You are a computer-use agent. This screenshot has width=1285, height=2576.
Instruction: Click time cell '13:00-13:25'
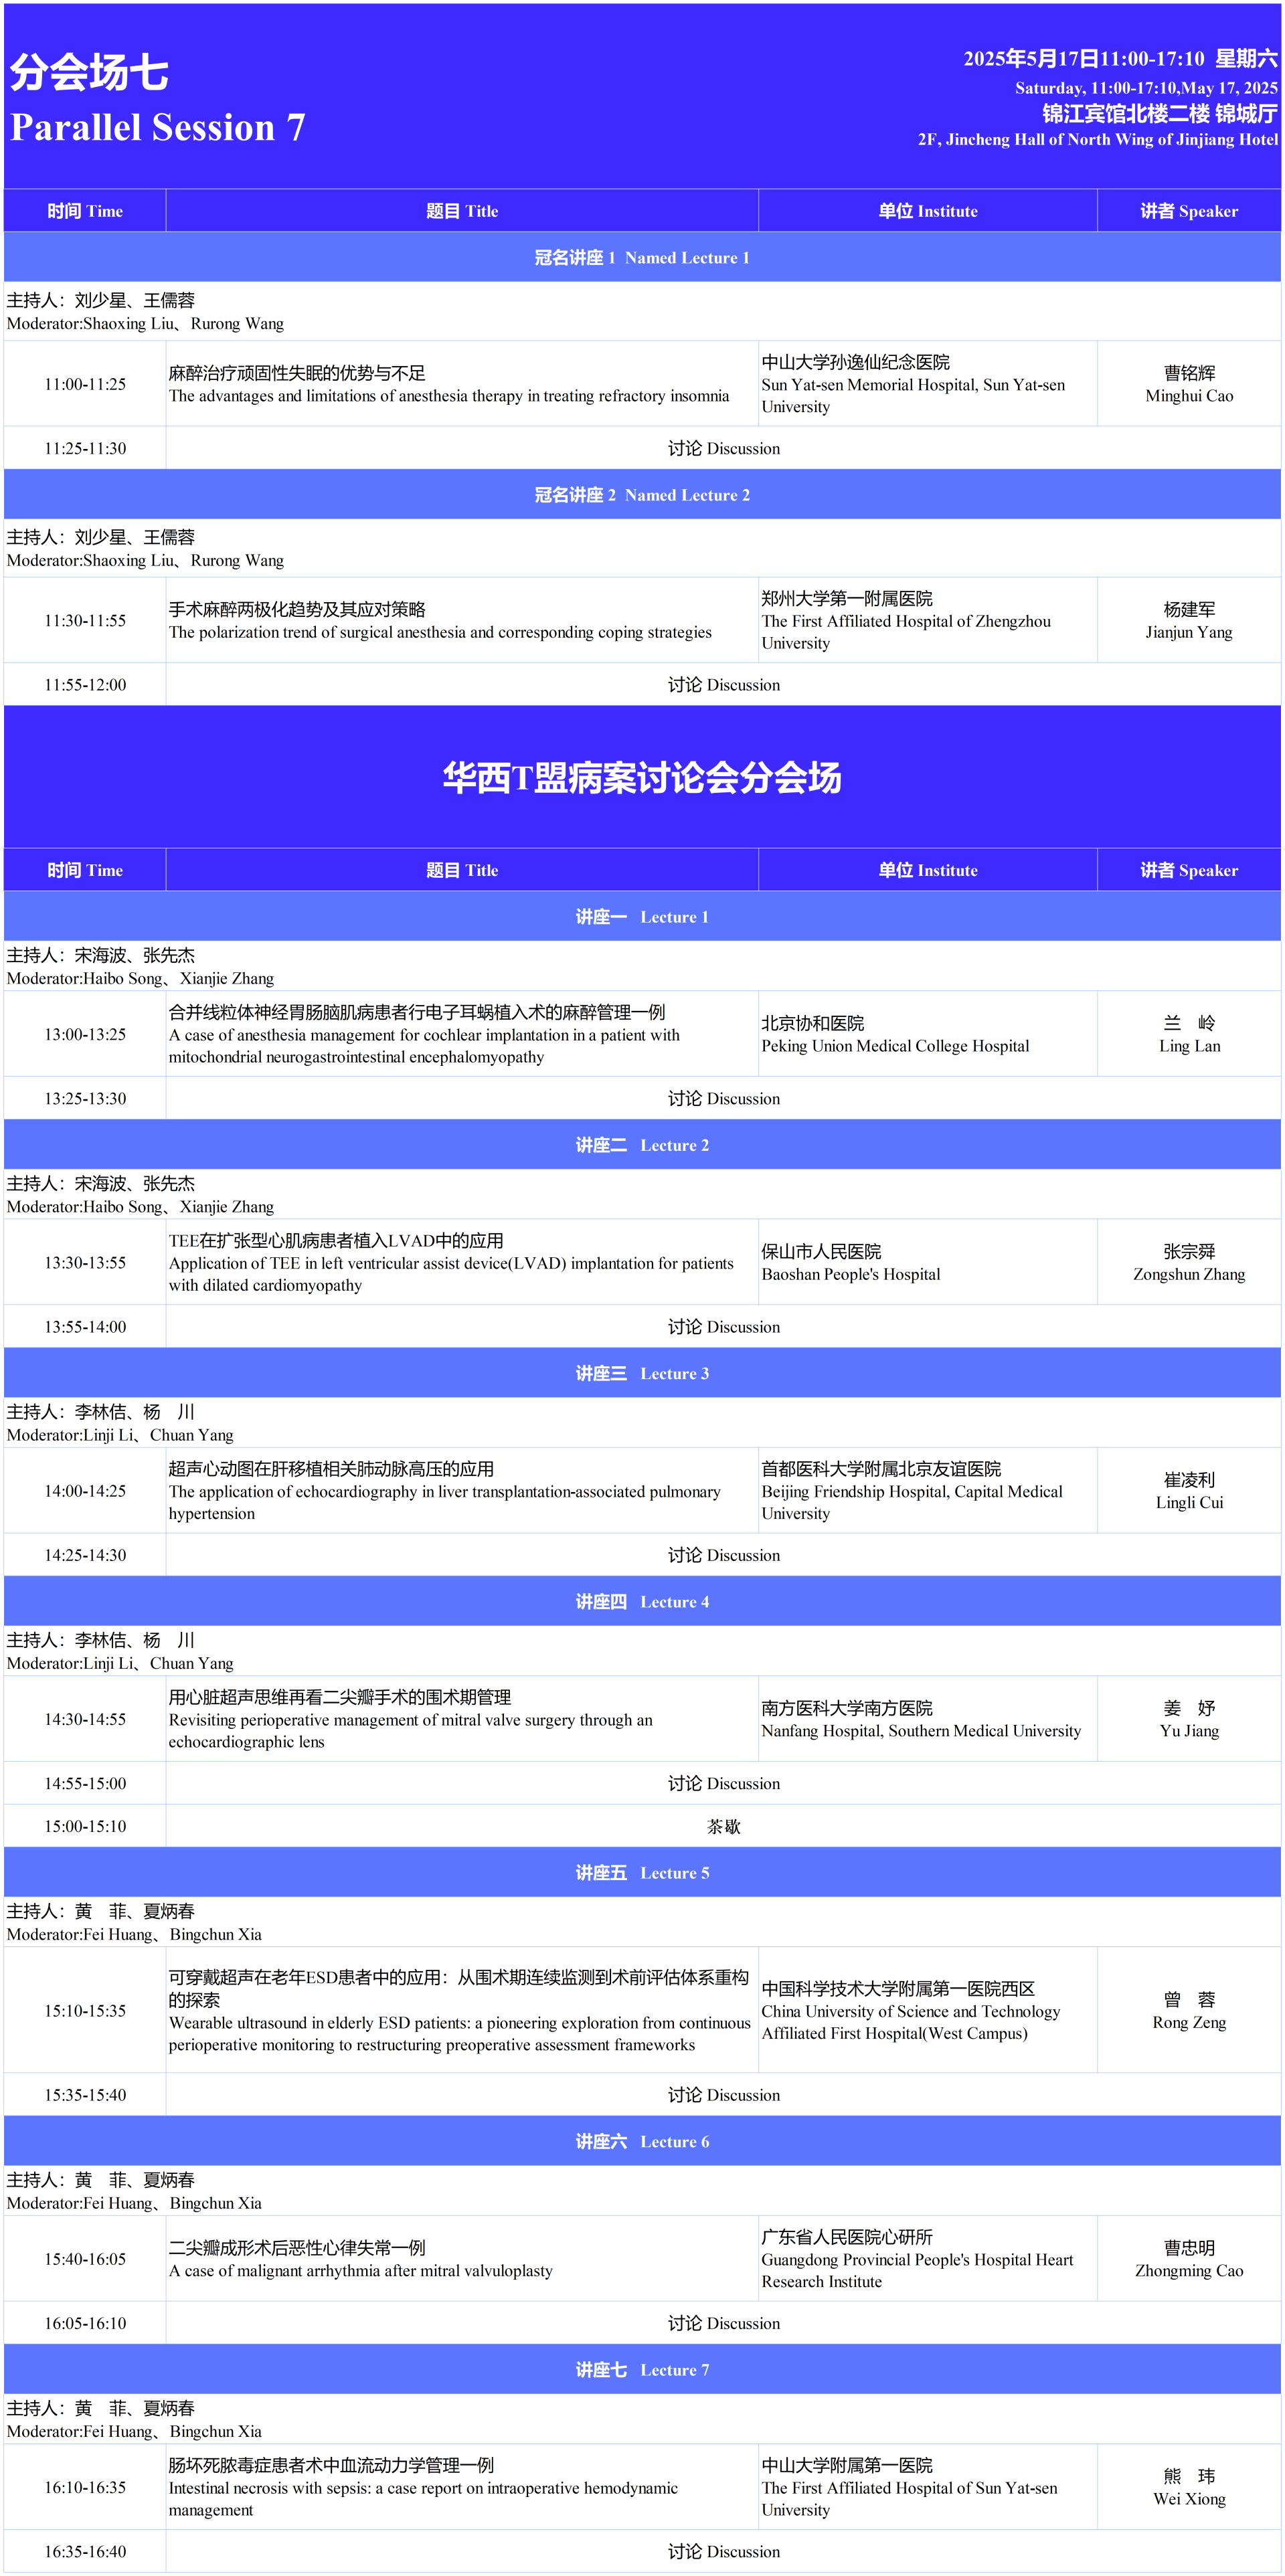coord(85,1034)
